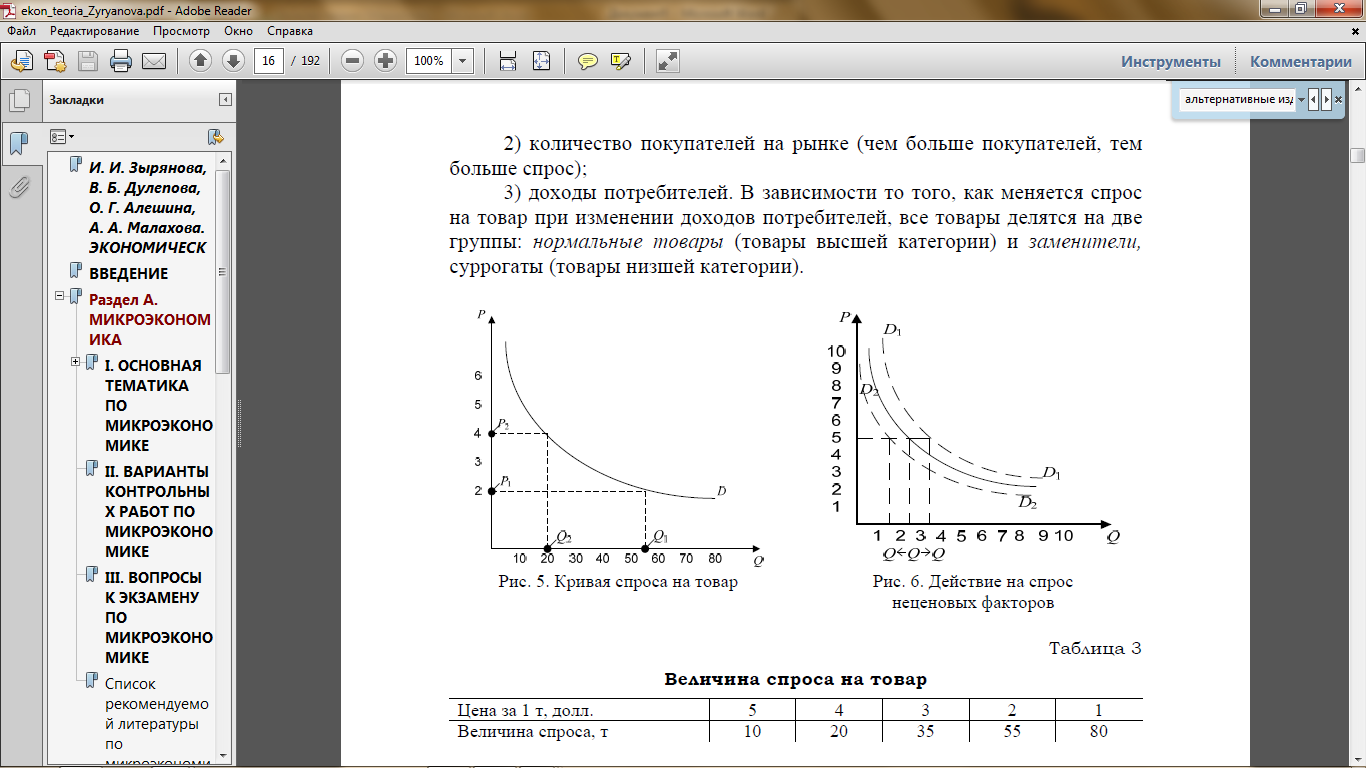Screen dimensions: 1366x768
Task: Open the zoom percentage dropdown
Action: click(x=462, y=61)
